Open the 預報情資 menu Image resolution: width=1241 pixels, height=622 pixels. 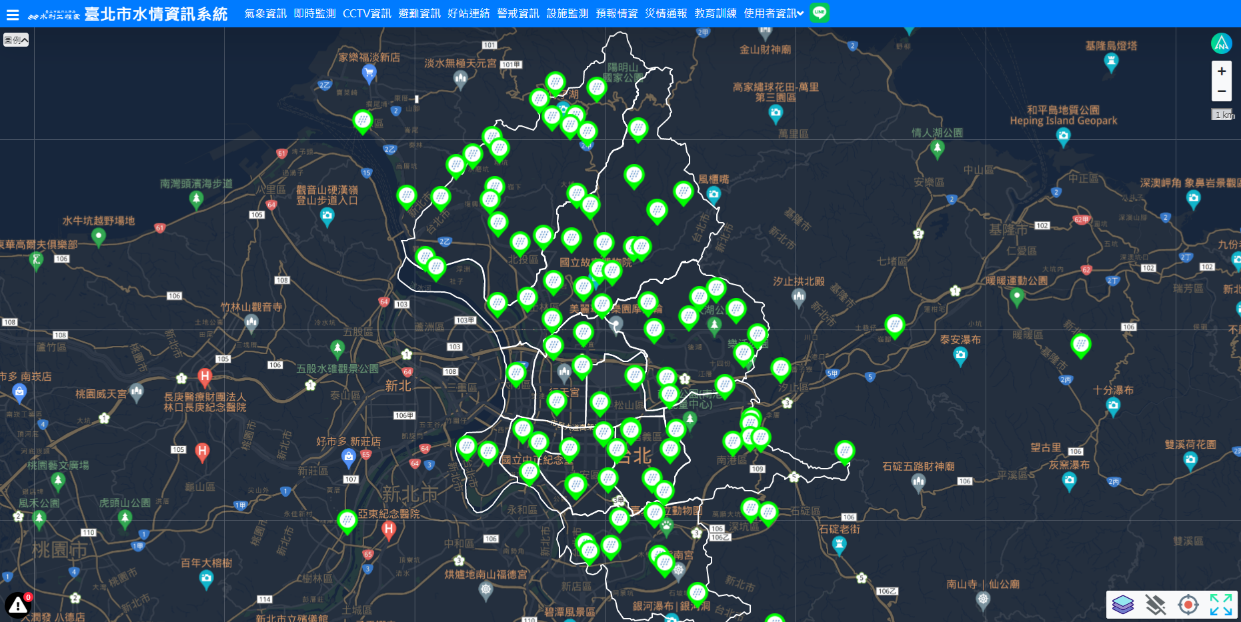617,14
